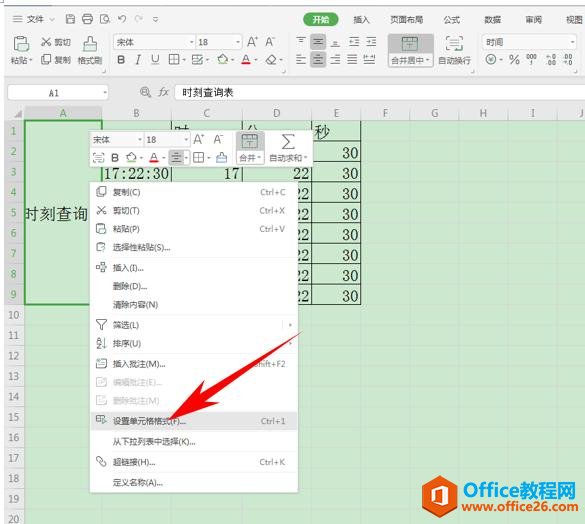
Task: Click the Font Color A in ribbon
Action: click(246, 59)
